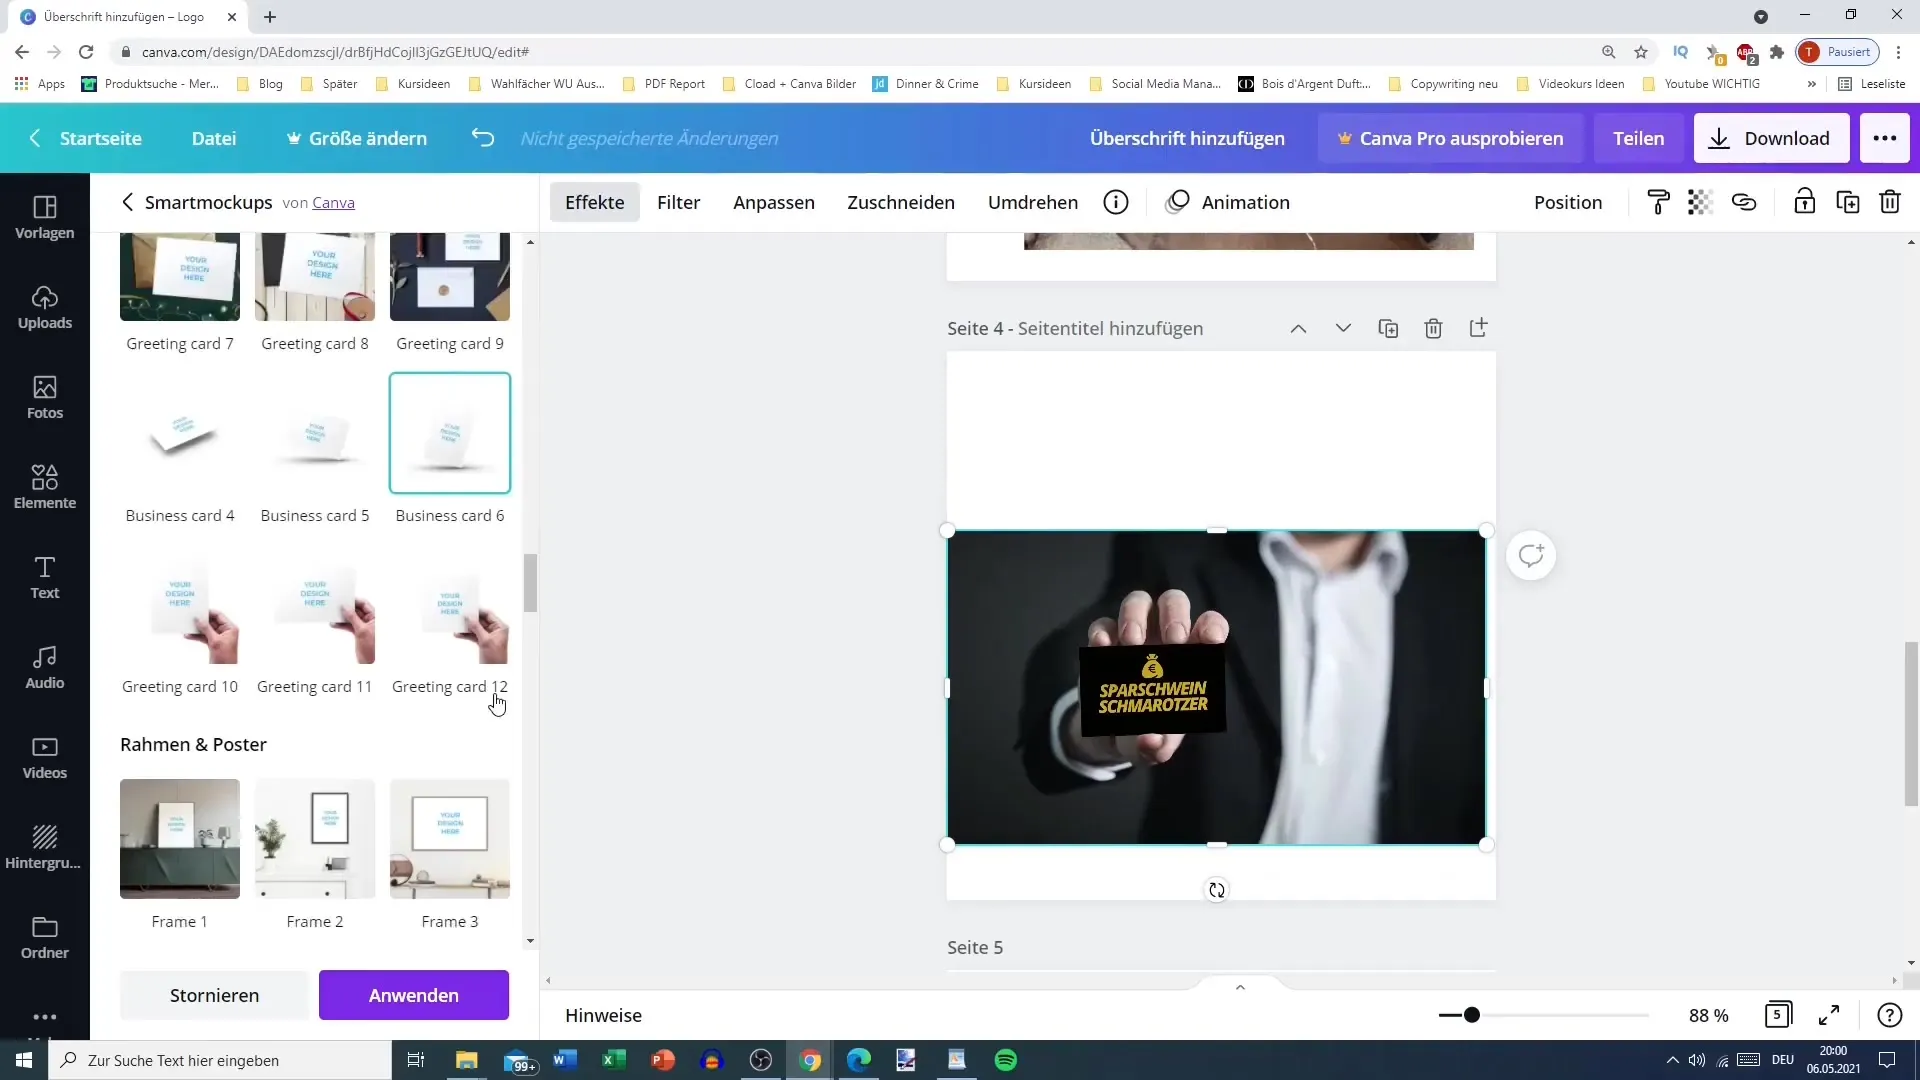Click the Canva link in panel header
The height and width of the screenshot is (1080, 1920).
point(334,202)
